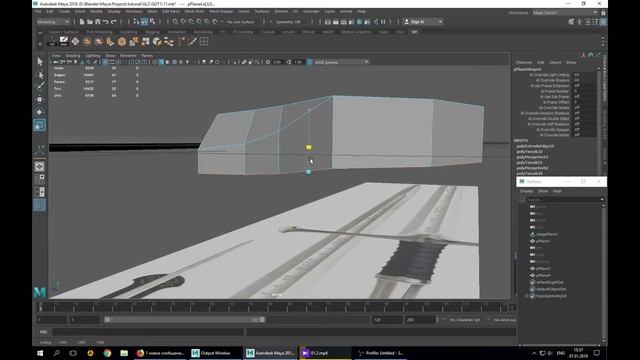Select the arrow Select tool in toolbox
This screenshot has width=640, height=360.
40,62
